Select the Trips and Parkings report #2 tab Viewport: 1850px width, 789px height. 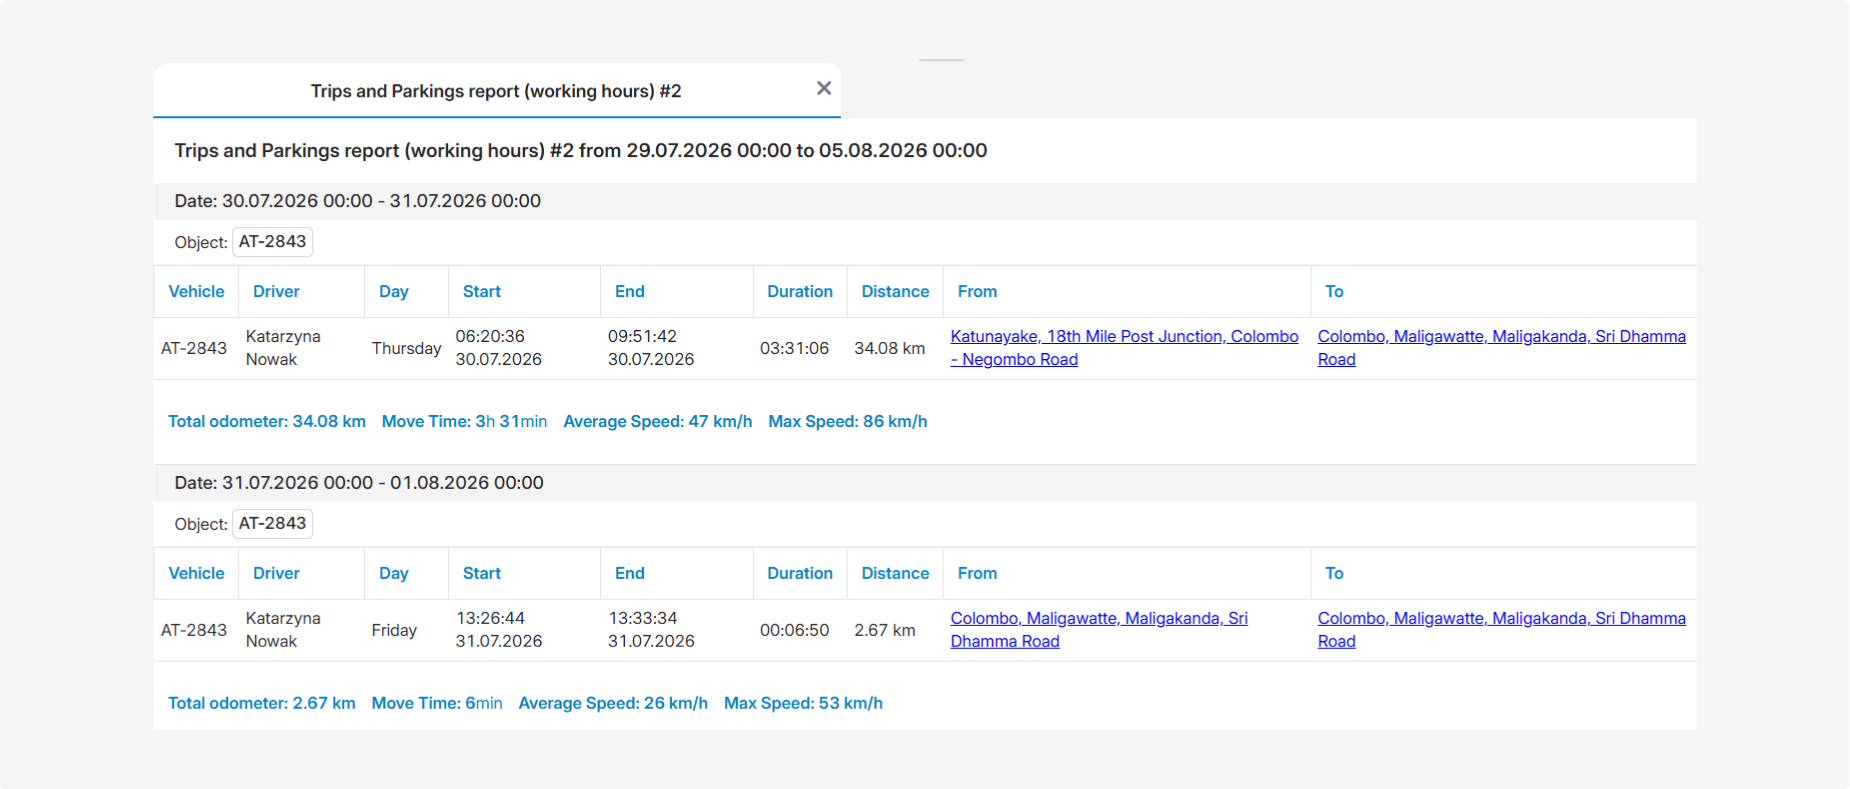pyautogui.click(x=496, y=91)
